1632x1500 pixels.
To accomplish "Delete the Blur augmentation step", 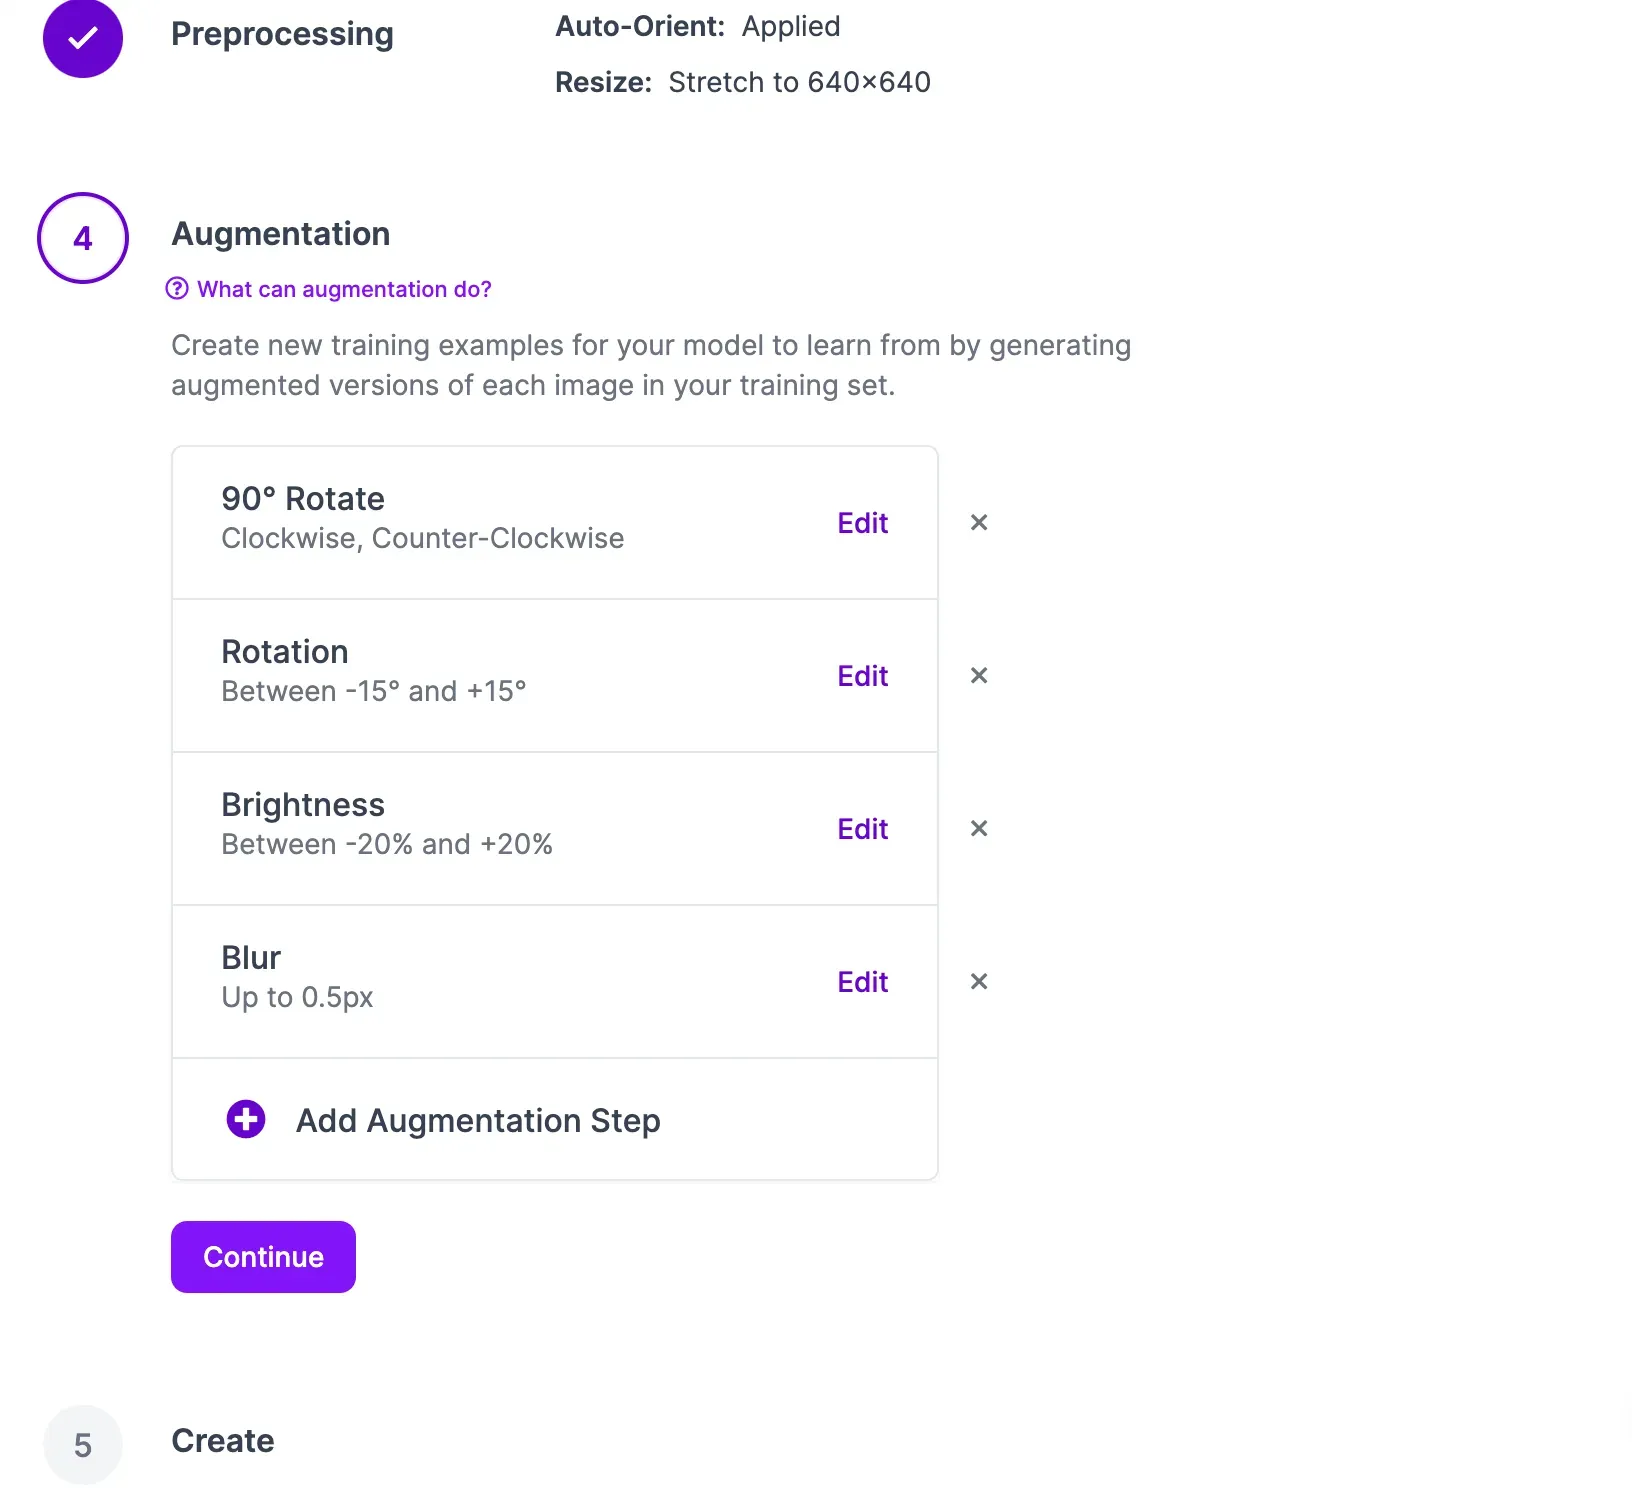I will click(979, 982).
